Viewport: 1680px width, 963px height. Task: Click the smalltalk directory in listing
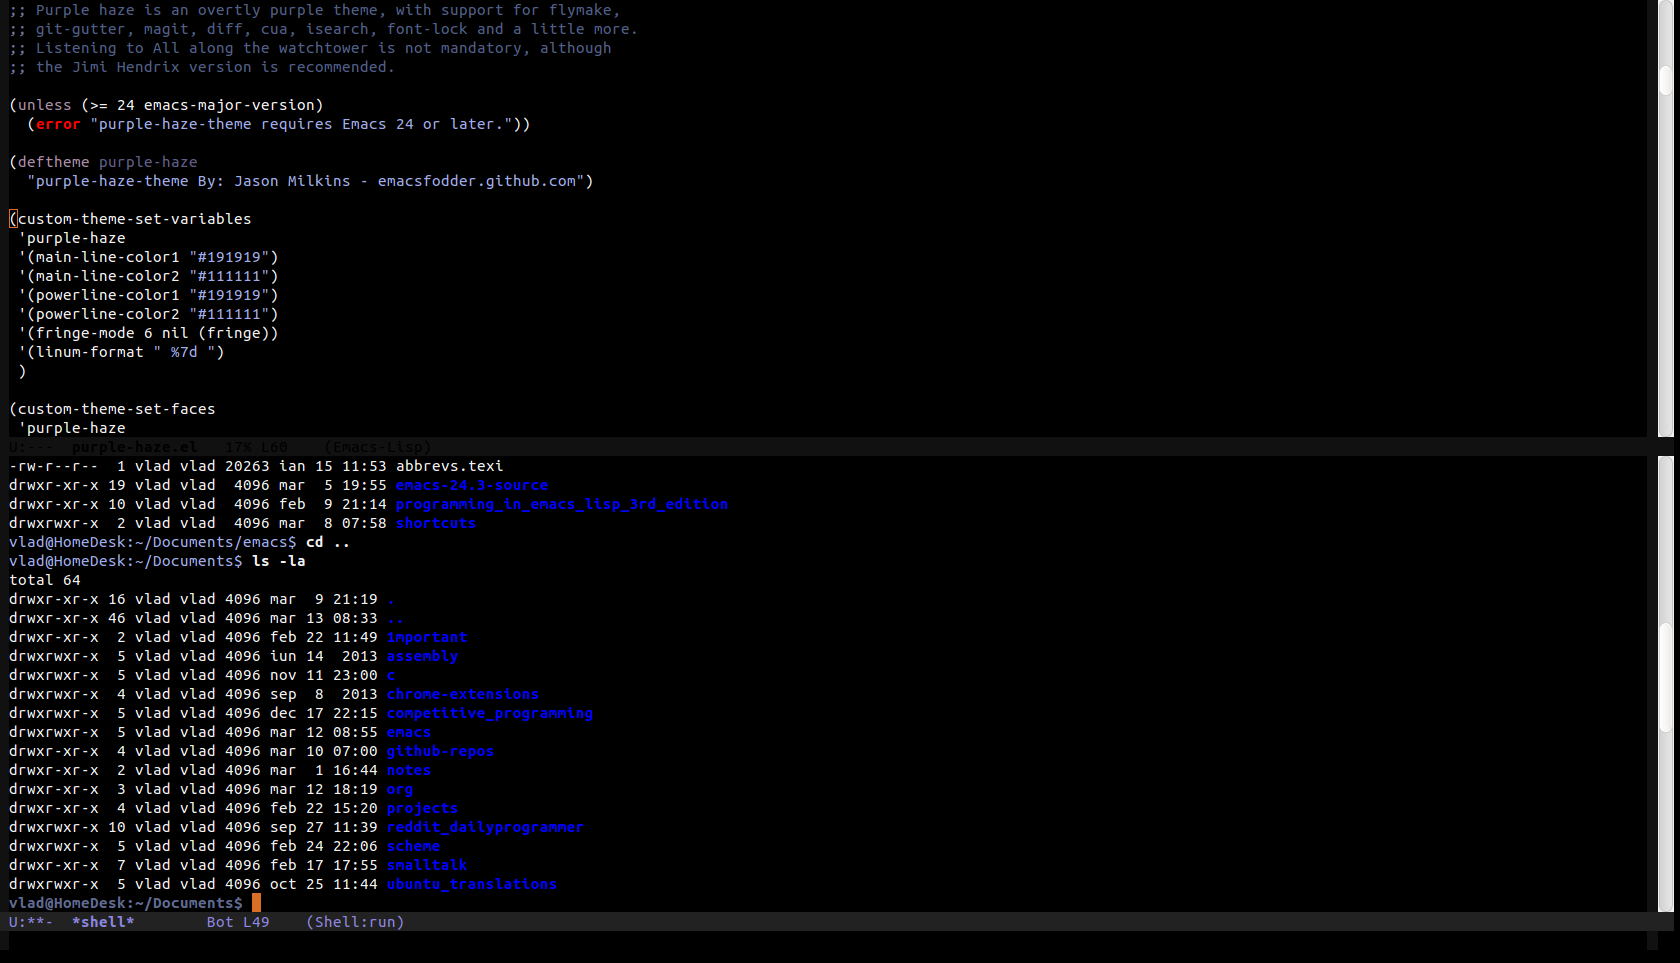tap(426, 865)
